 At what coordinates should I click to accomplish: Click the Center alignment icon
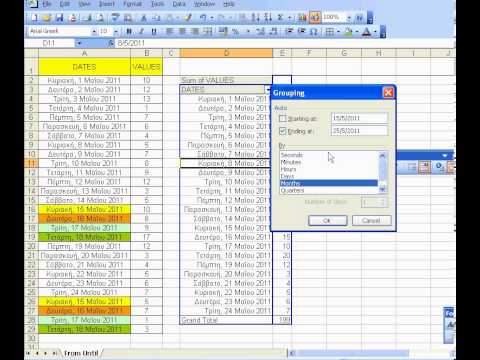182,32
